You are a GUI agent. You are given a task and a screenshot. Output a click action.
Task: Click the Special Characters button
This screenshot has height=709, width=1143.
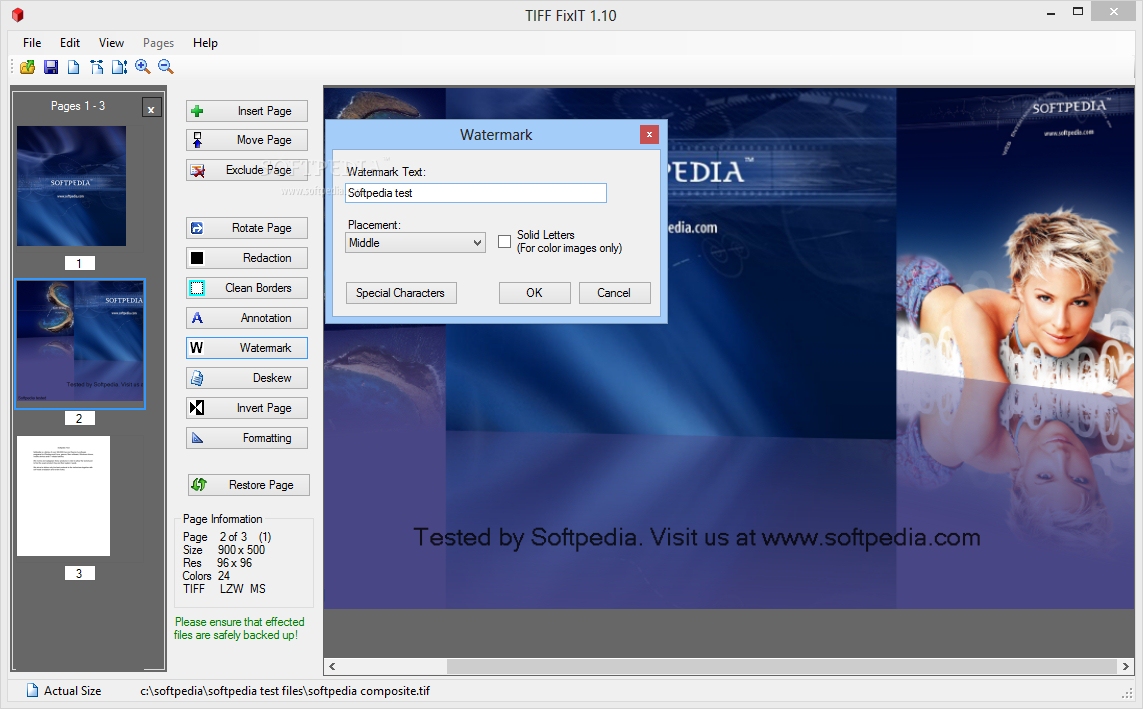tap(401, 293)
